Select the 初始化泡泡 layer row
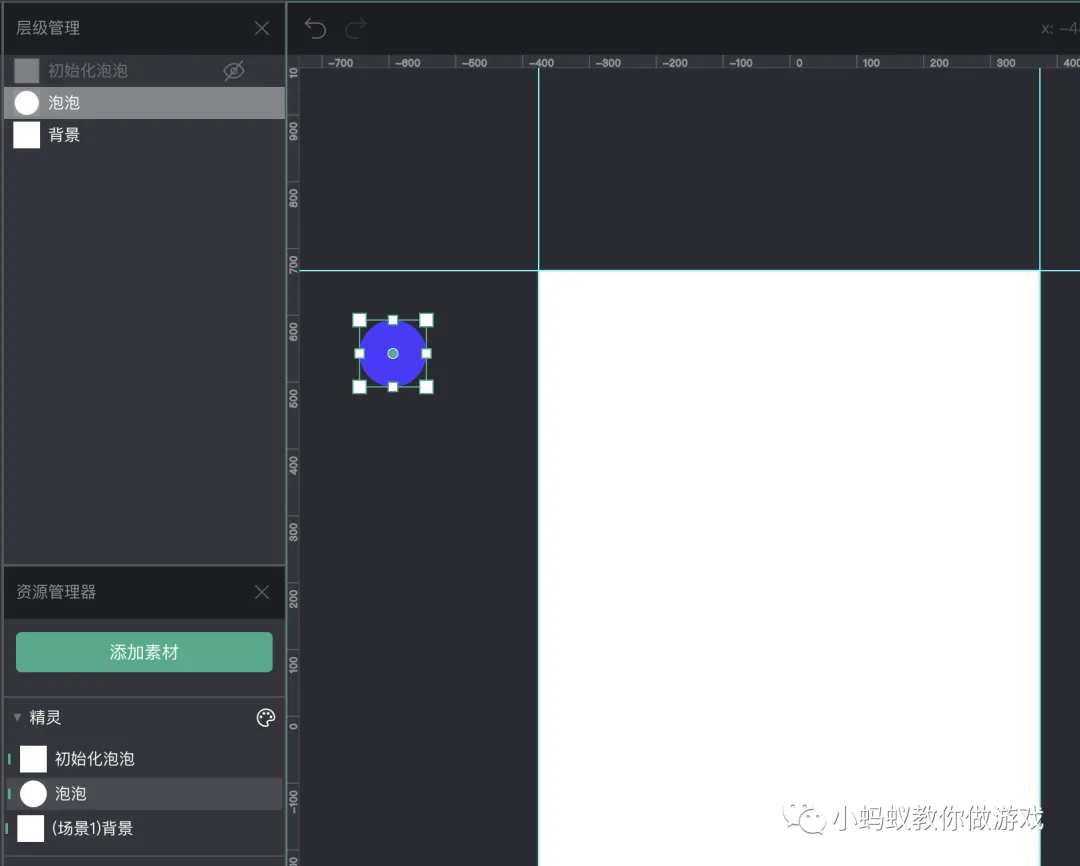1080x866 pixels. (145, 70)
